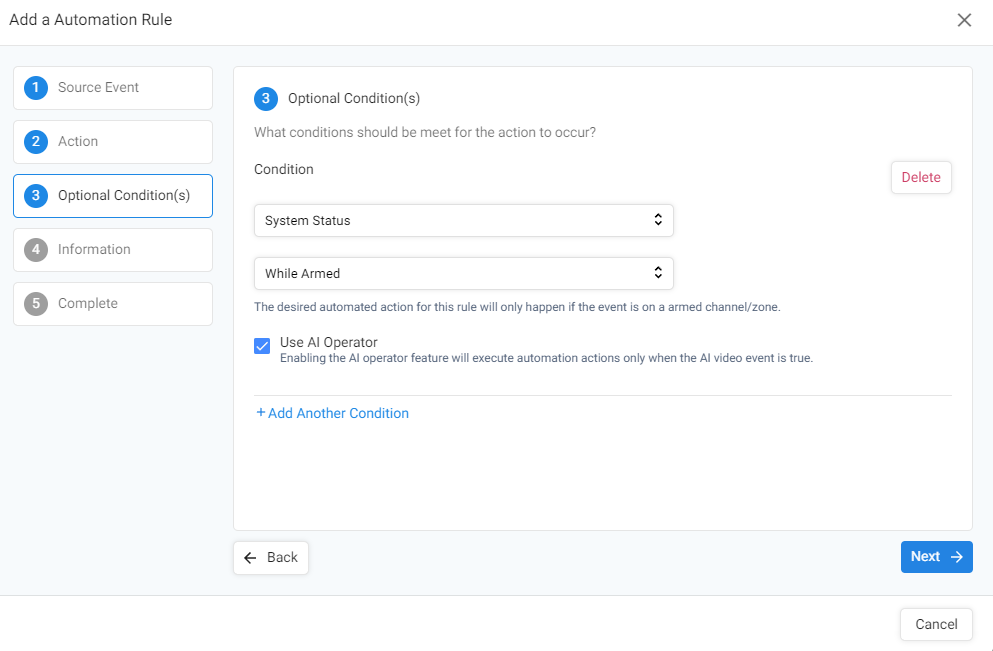993x651 pixels.
Task: Click the Use AI Operator label
Action: tap(329, 342)
